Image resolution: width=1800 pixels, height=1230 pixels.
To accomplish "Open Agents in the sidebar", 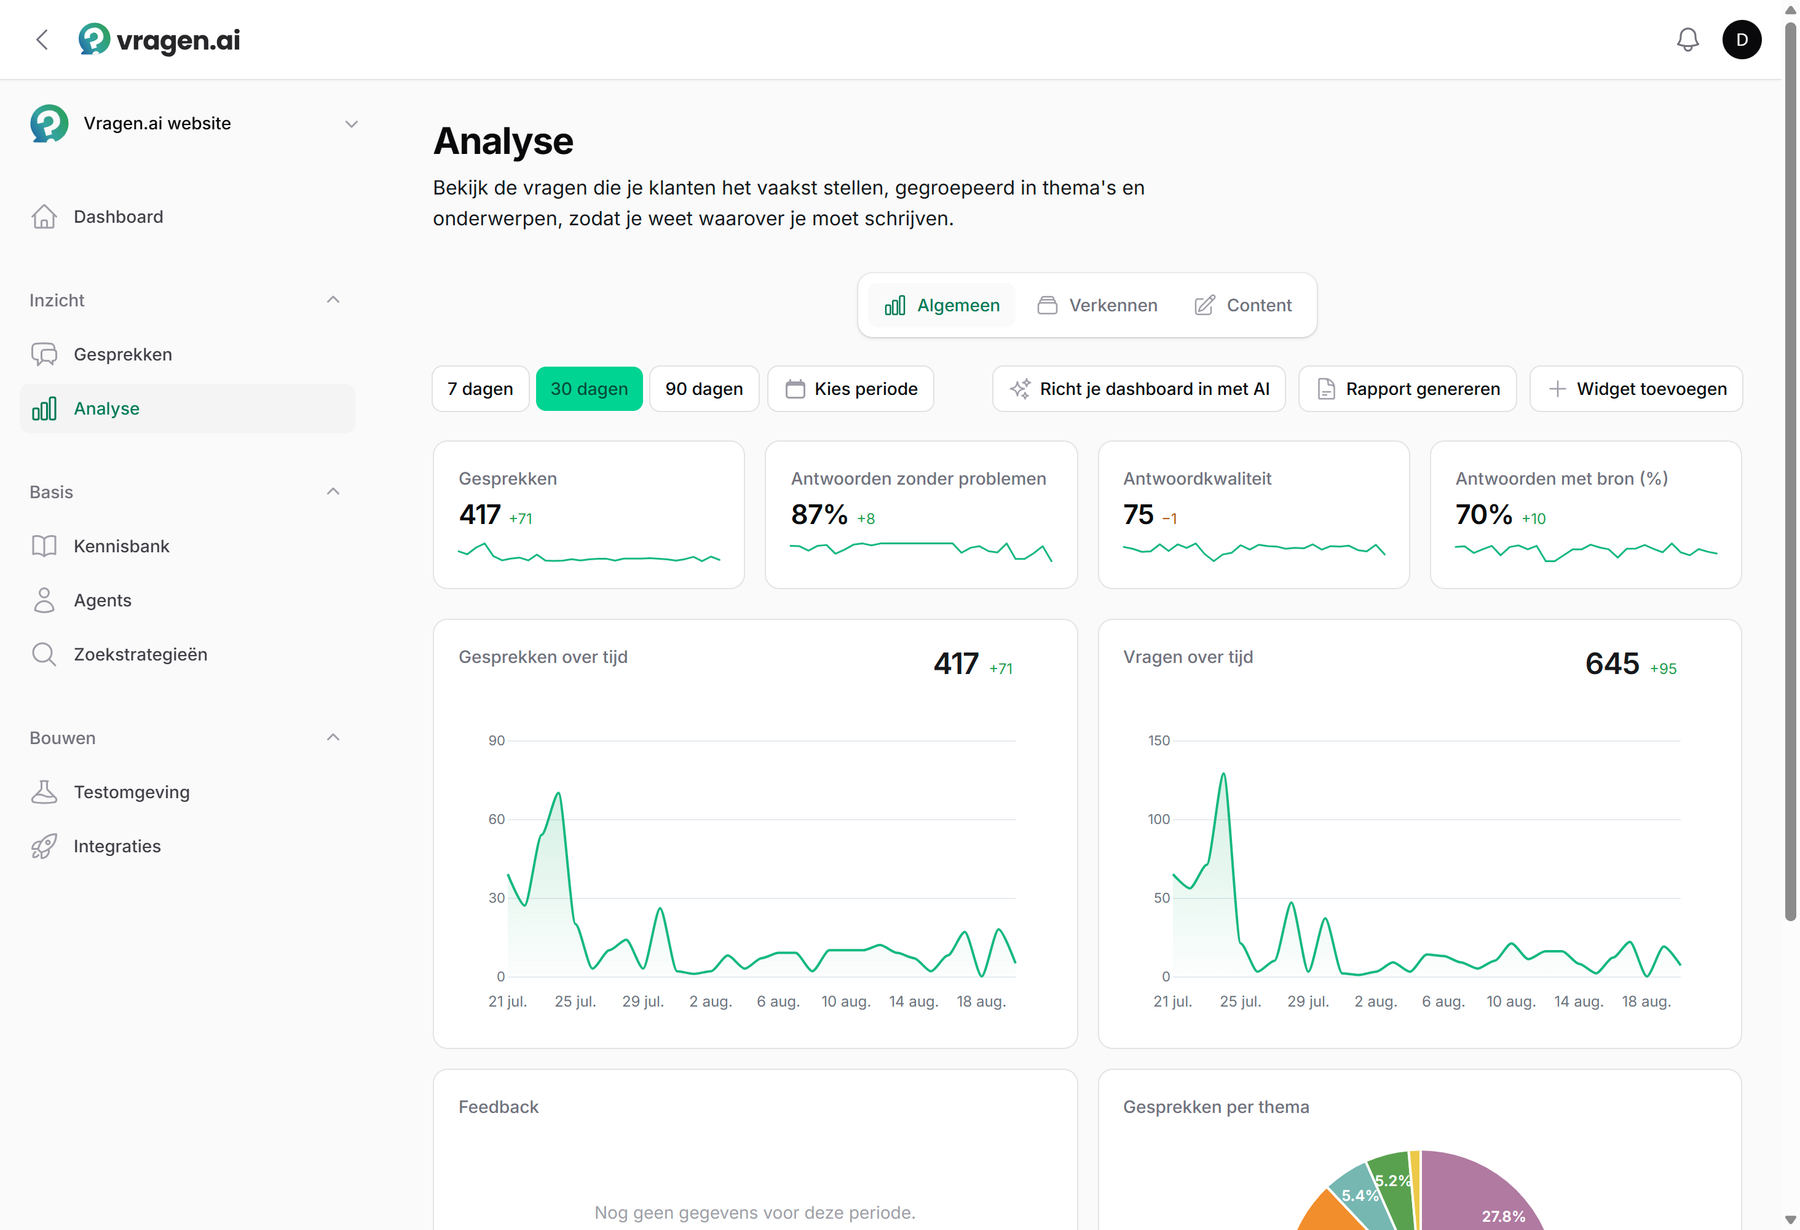I will (x=188, y=601).
